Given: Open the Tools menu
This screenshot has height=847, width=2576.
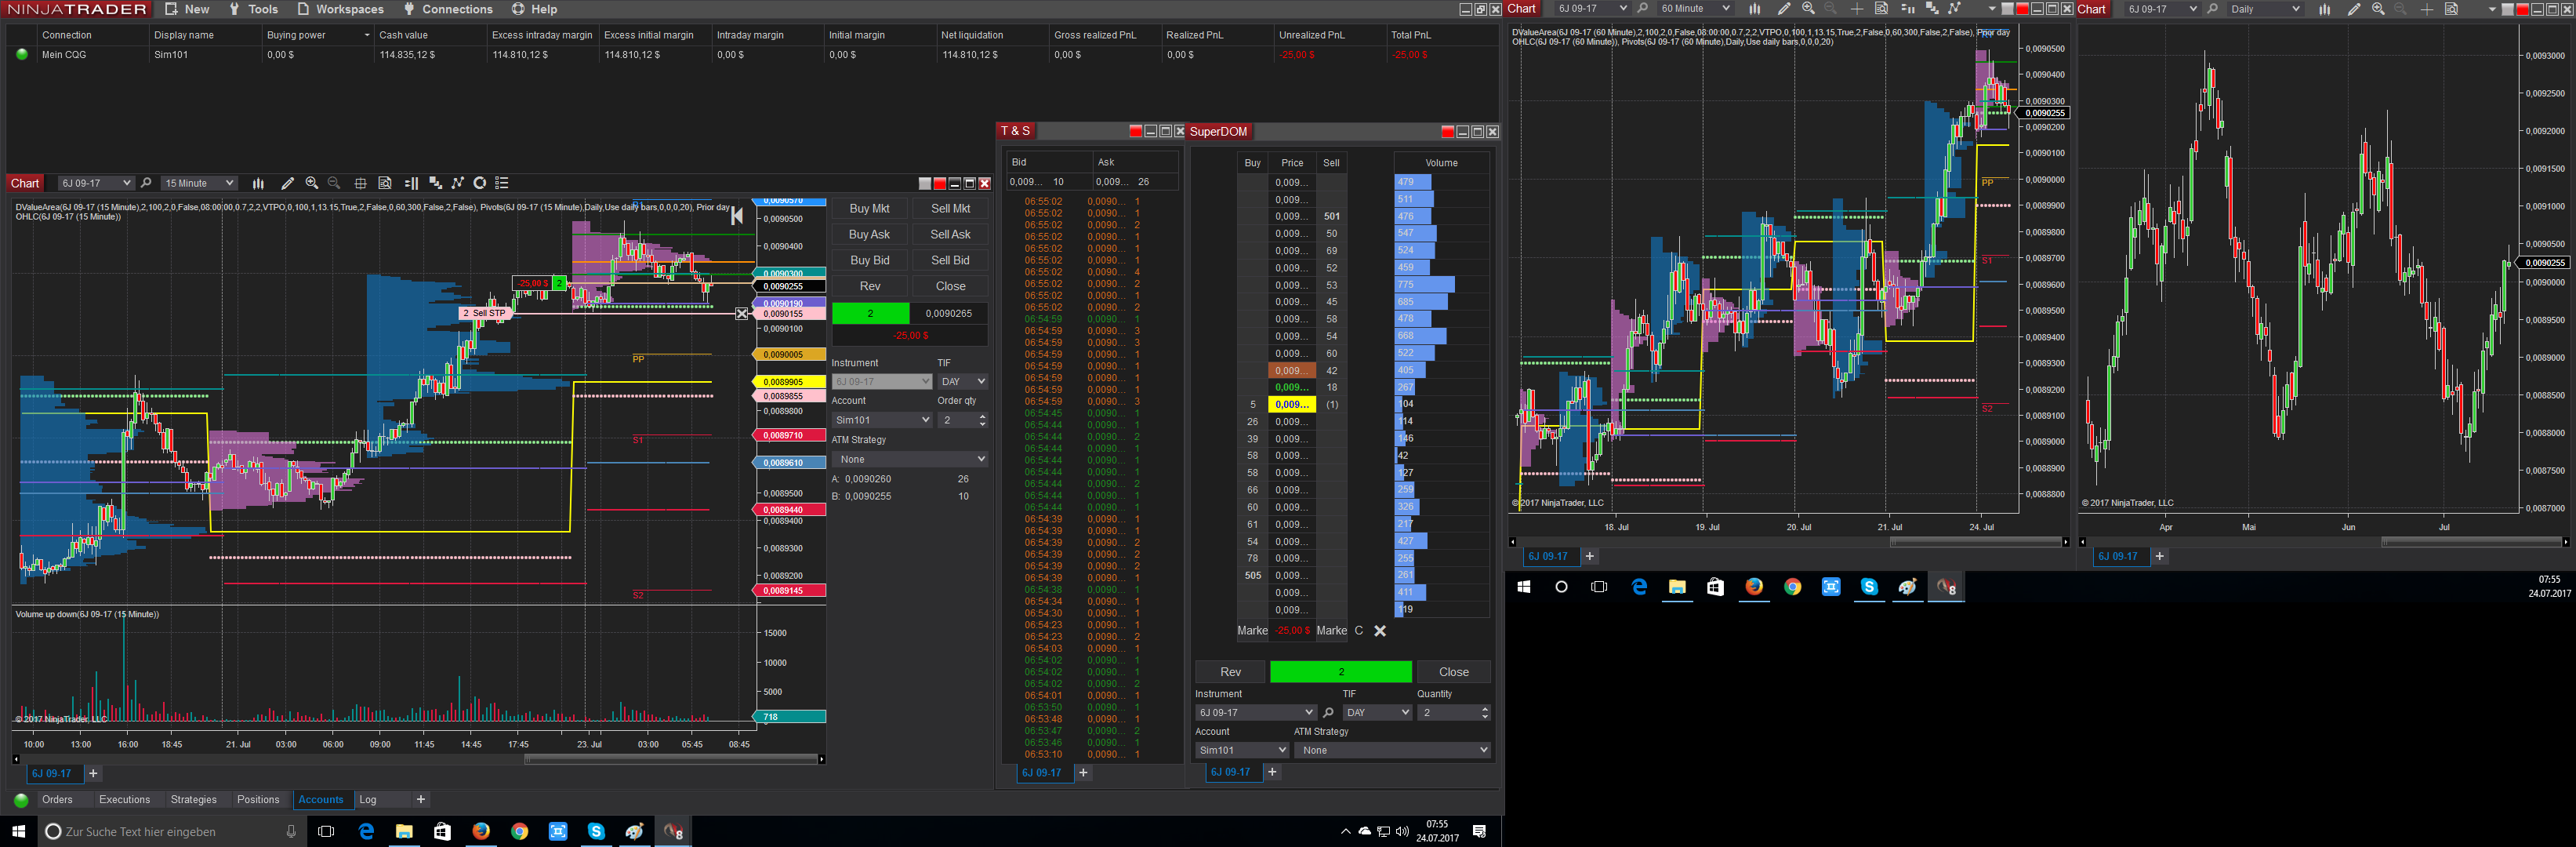Looking at the screenshot, I should [254, 9].
